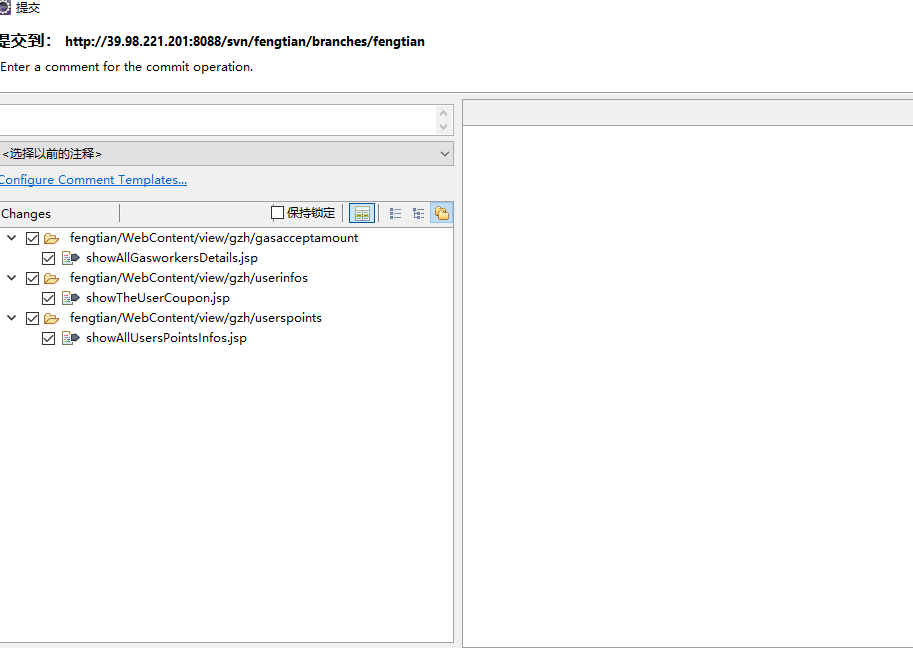Click the Changes section header
Viewport: 913px width, 648px height.
point(26,213)
